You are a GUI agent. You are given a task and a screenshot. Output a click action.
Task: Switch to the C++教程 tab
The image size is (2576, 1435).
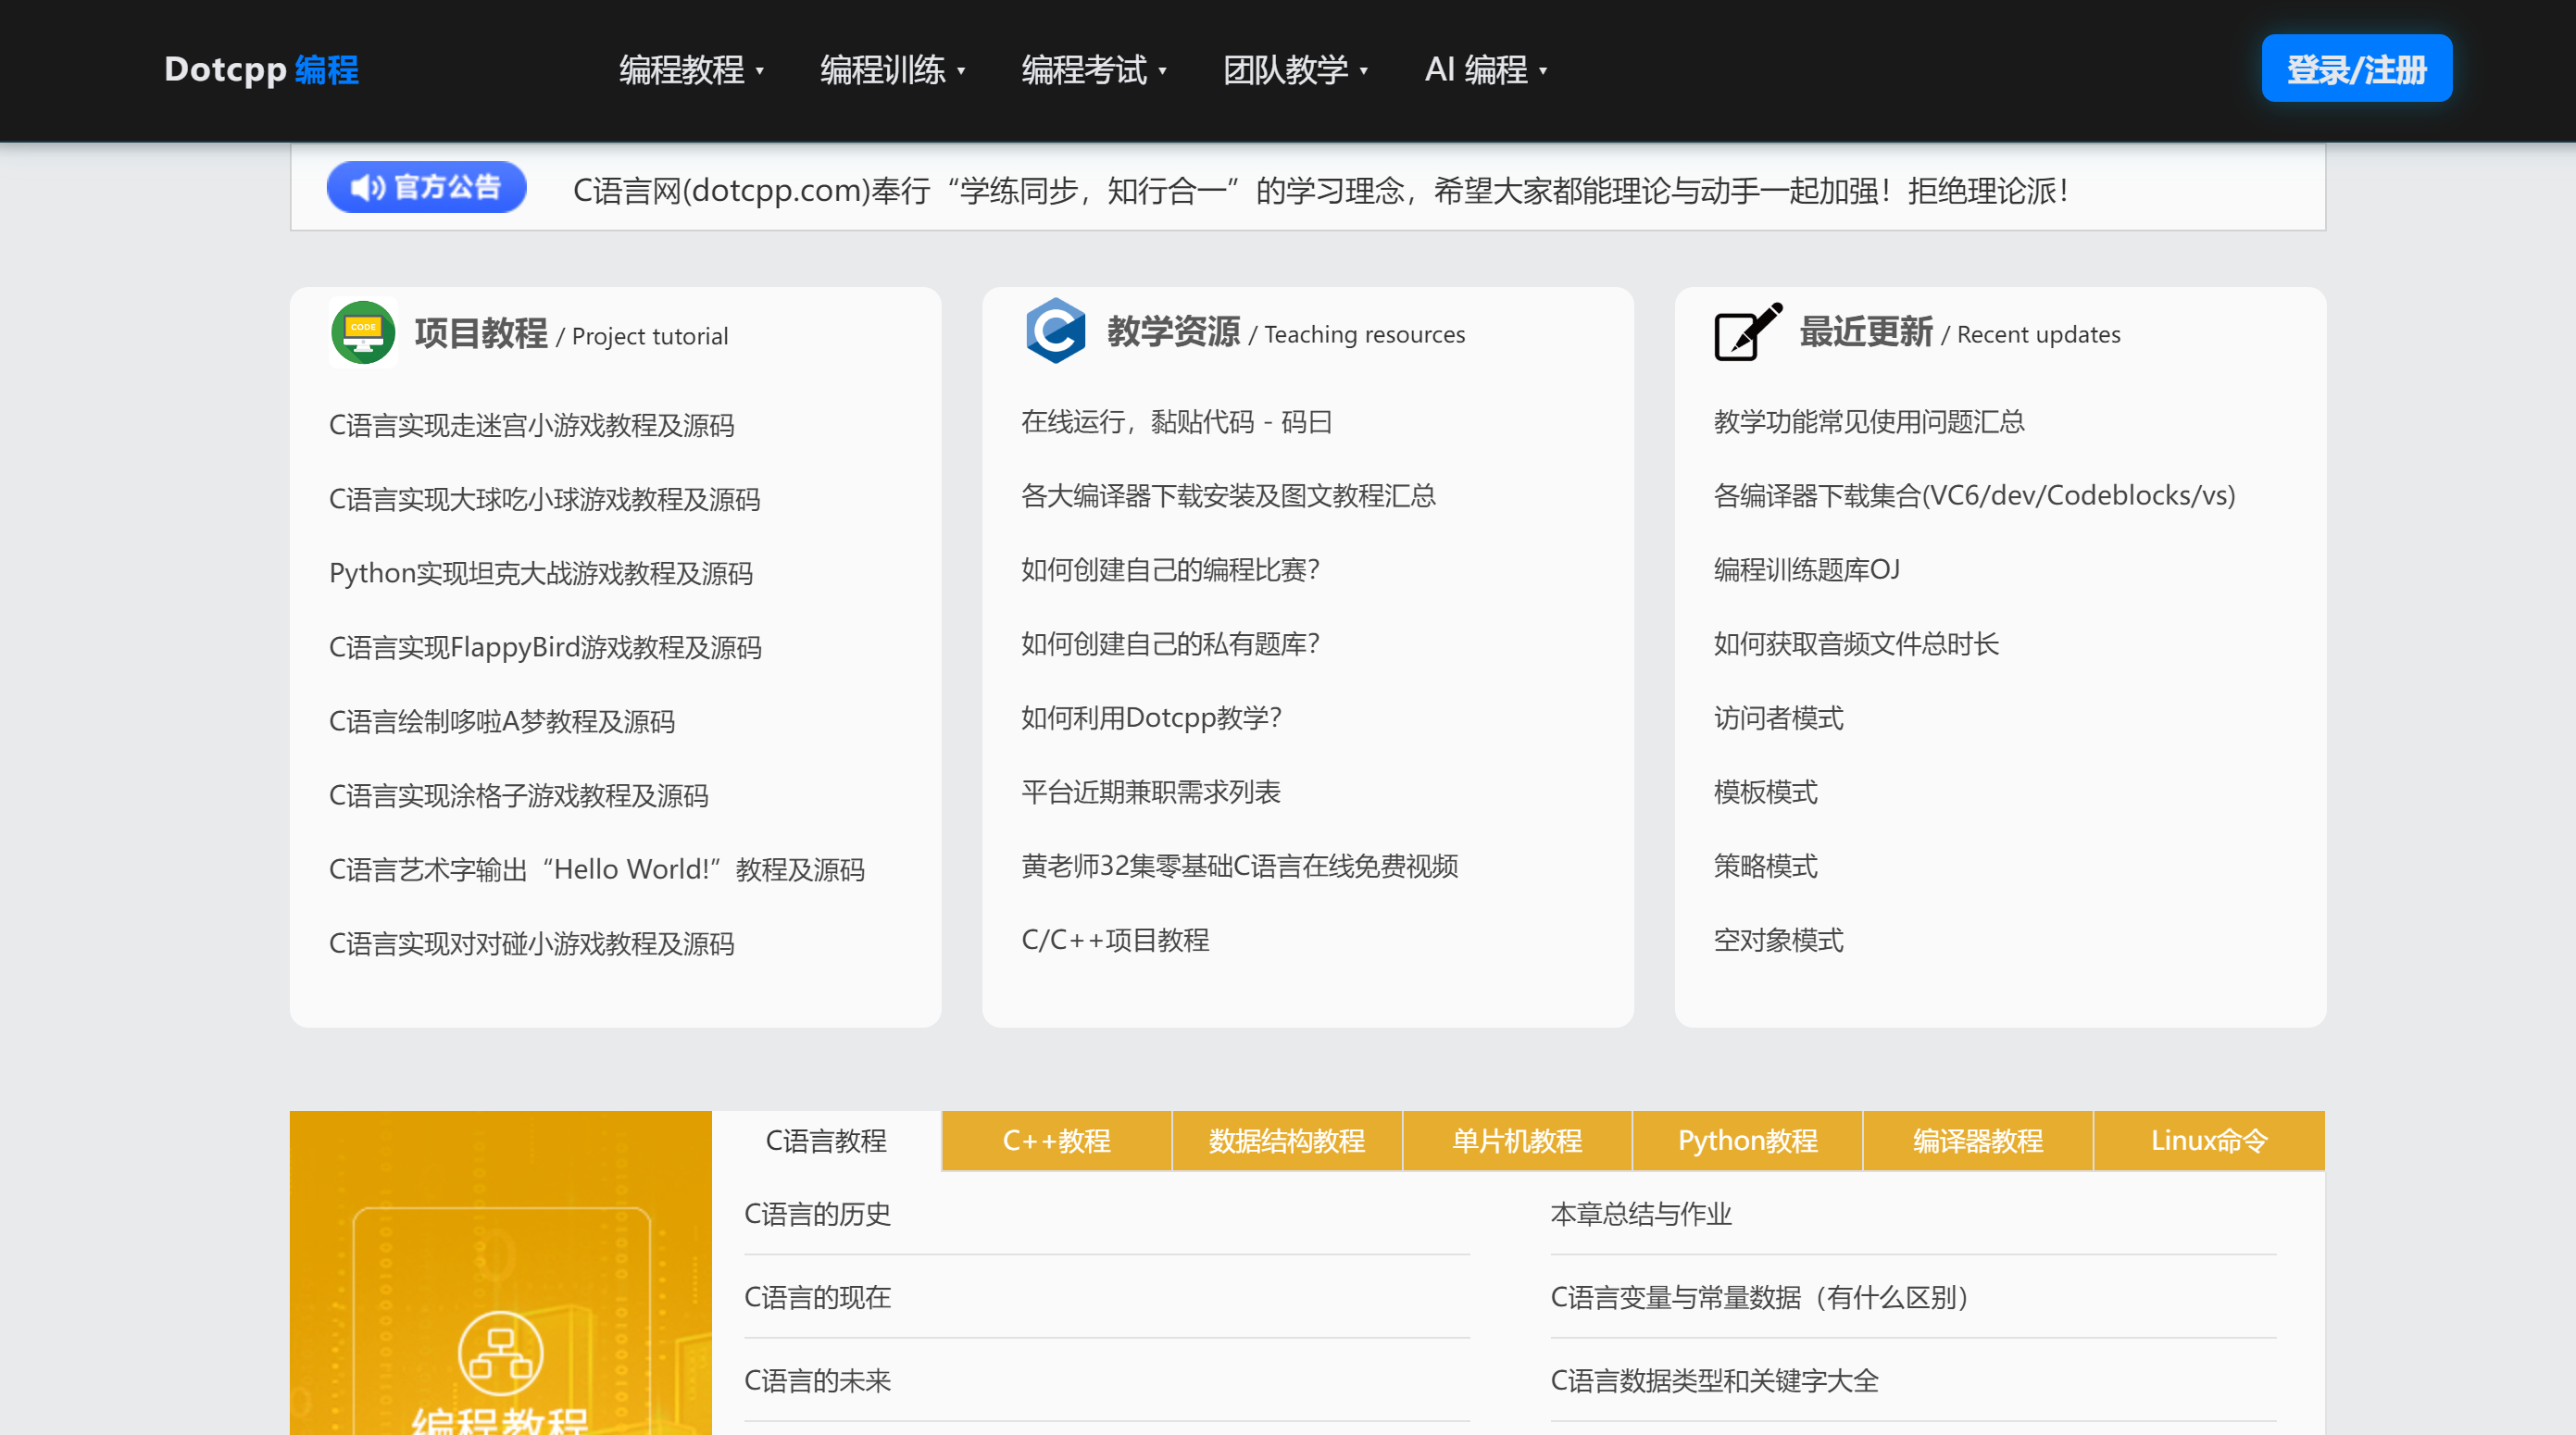click(1056, 1141)
